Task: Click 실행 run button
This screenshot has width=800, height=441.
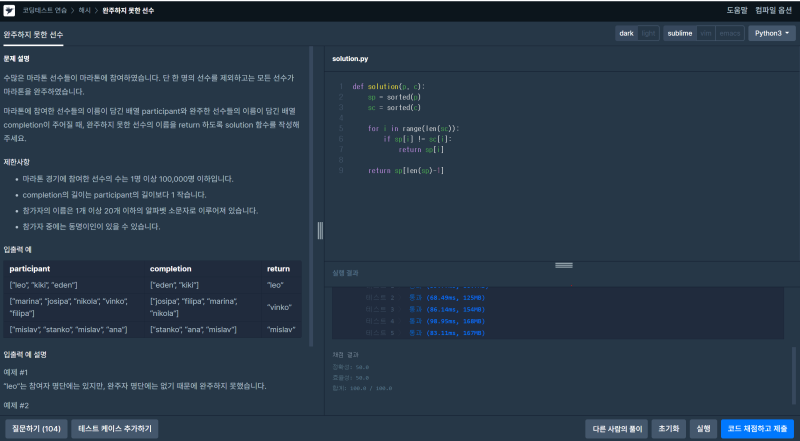Action: click(x=704, y=429)
